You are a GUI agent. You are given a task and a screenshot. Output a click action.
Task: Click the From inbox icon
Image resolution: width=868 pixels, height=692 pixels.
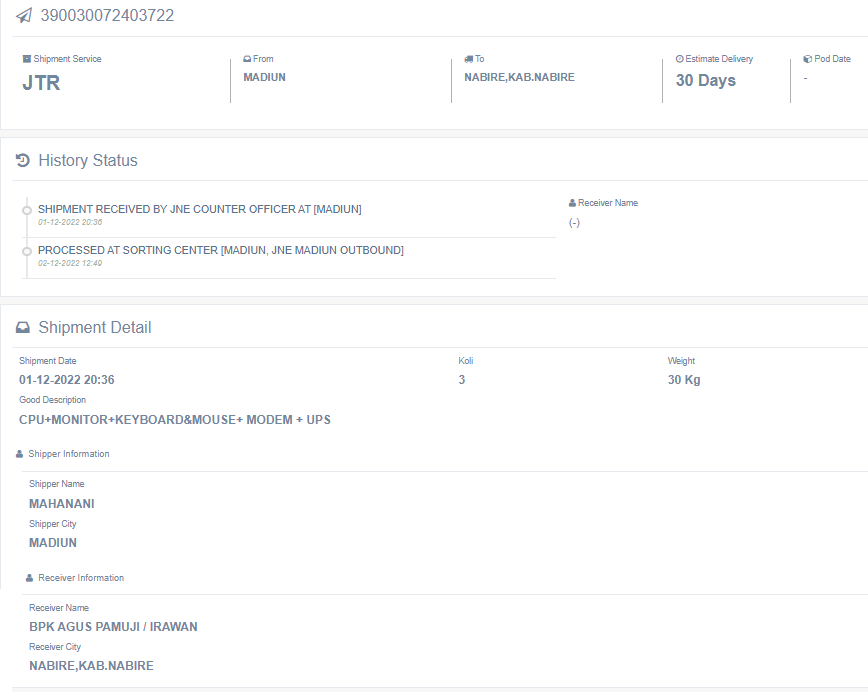click(x=247, y=59)
